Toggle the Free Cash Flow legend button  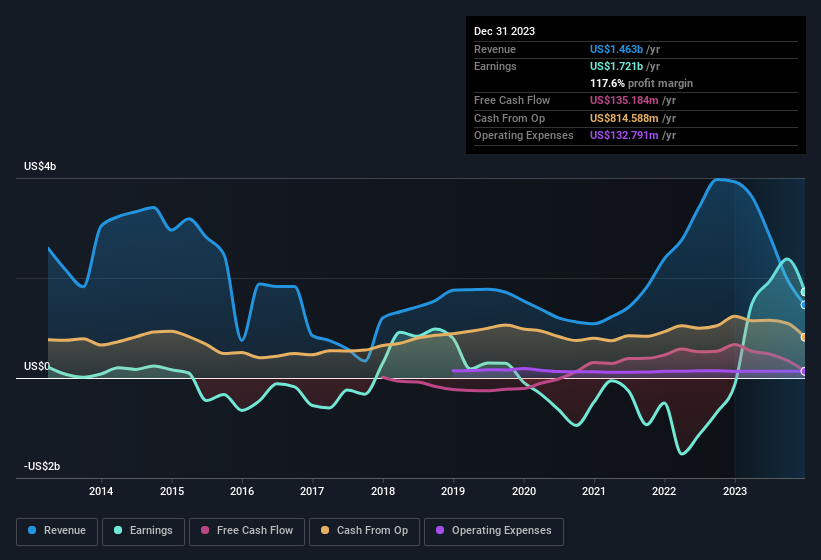(247, 531)
